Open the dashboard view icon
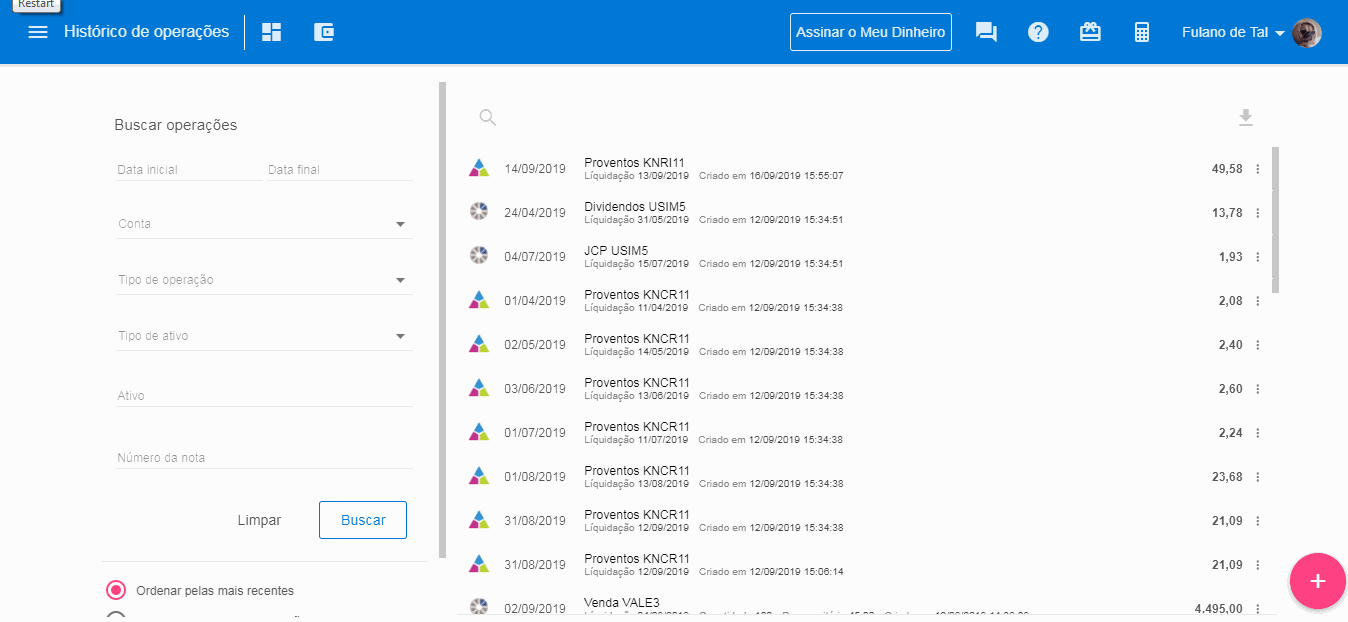 tap(271, 32)
